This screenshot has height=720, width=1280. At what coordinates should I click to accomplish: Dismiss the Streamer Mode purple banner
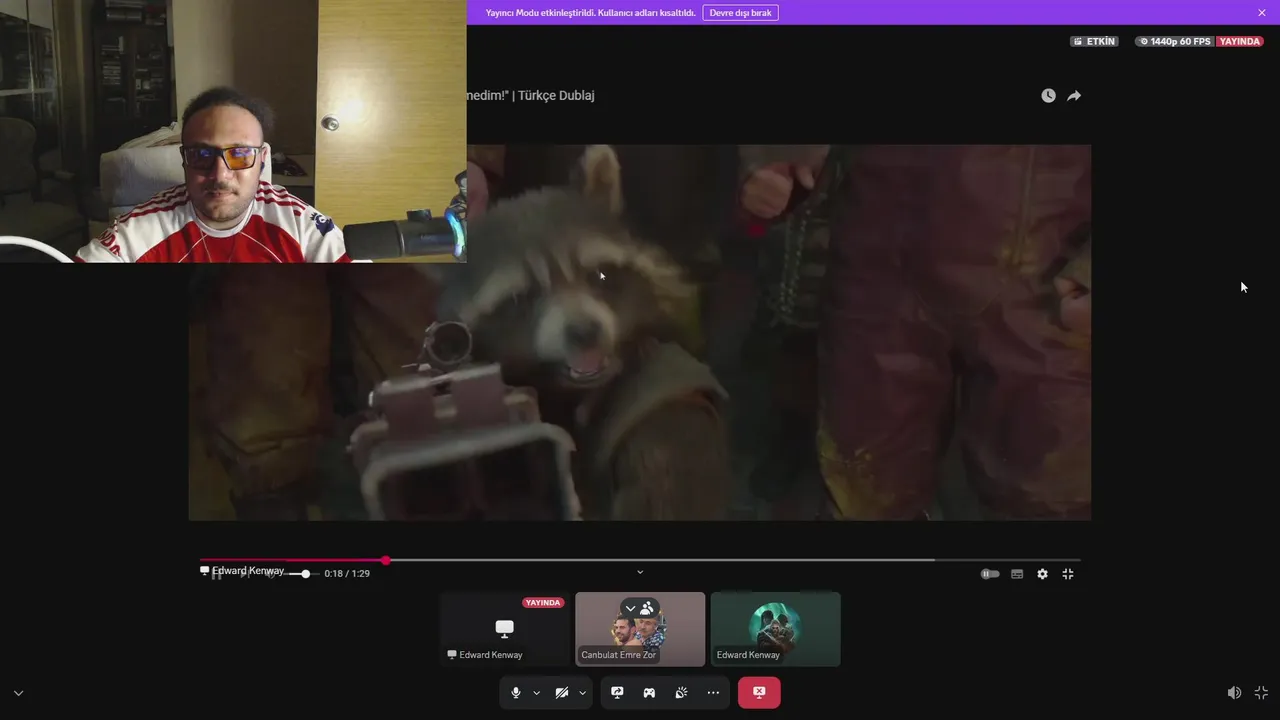(1262, 13)
